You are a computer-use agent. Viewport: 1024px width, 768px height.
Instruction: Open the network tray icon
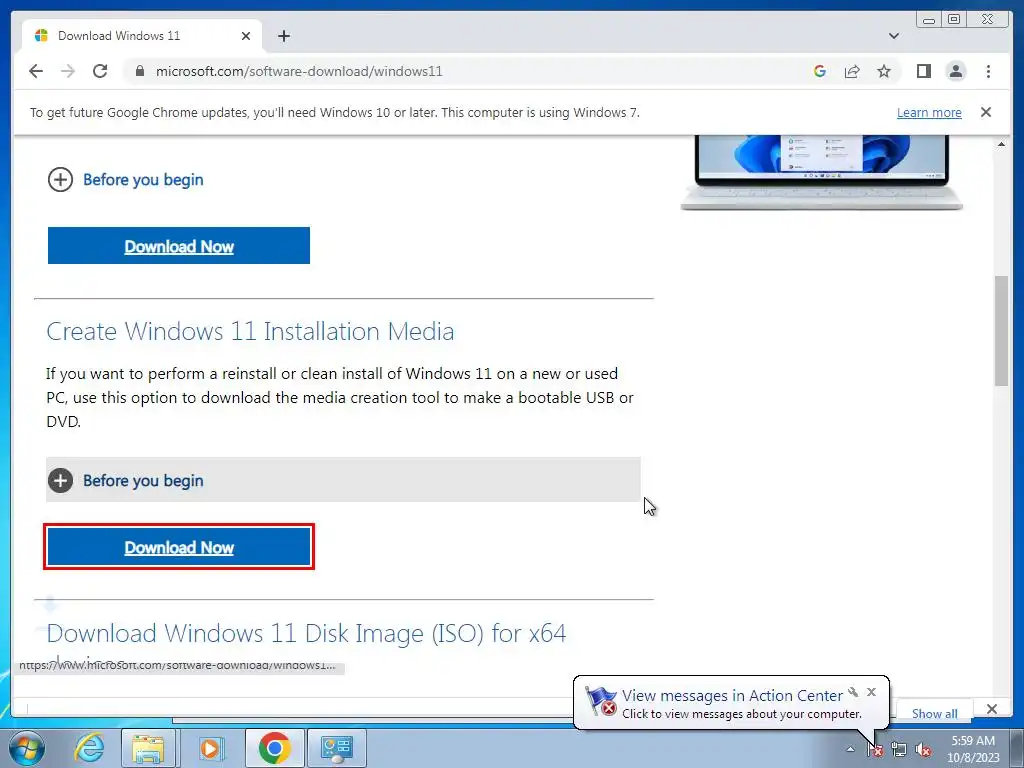click(899, 750)
